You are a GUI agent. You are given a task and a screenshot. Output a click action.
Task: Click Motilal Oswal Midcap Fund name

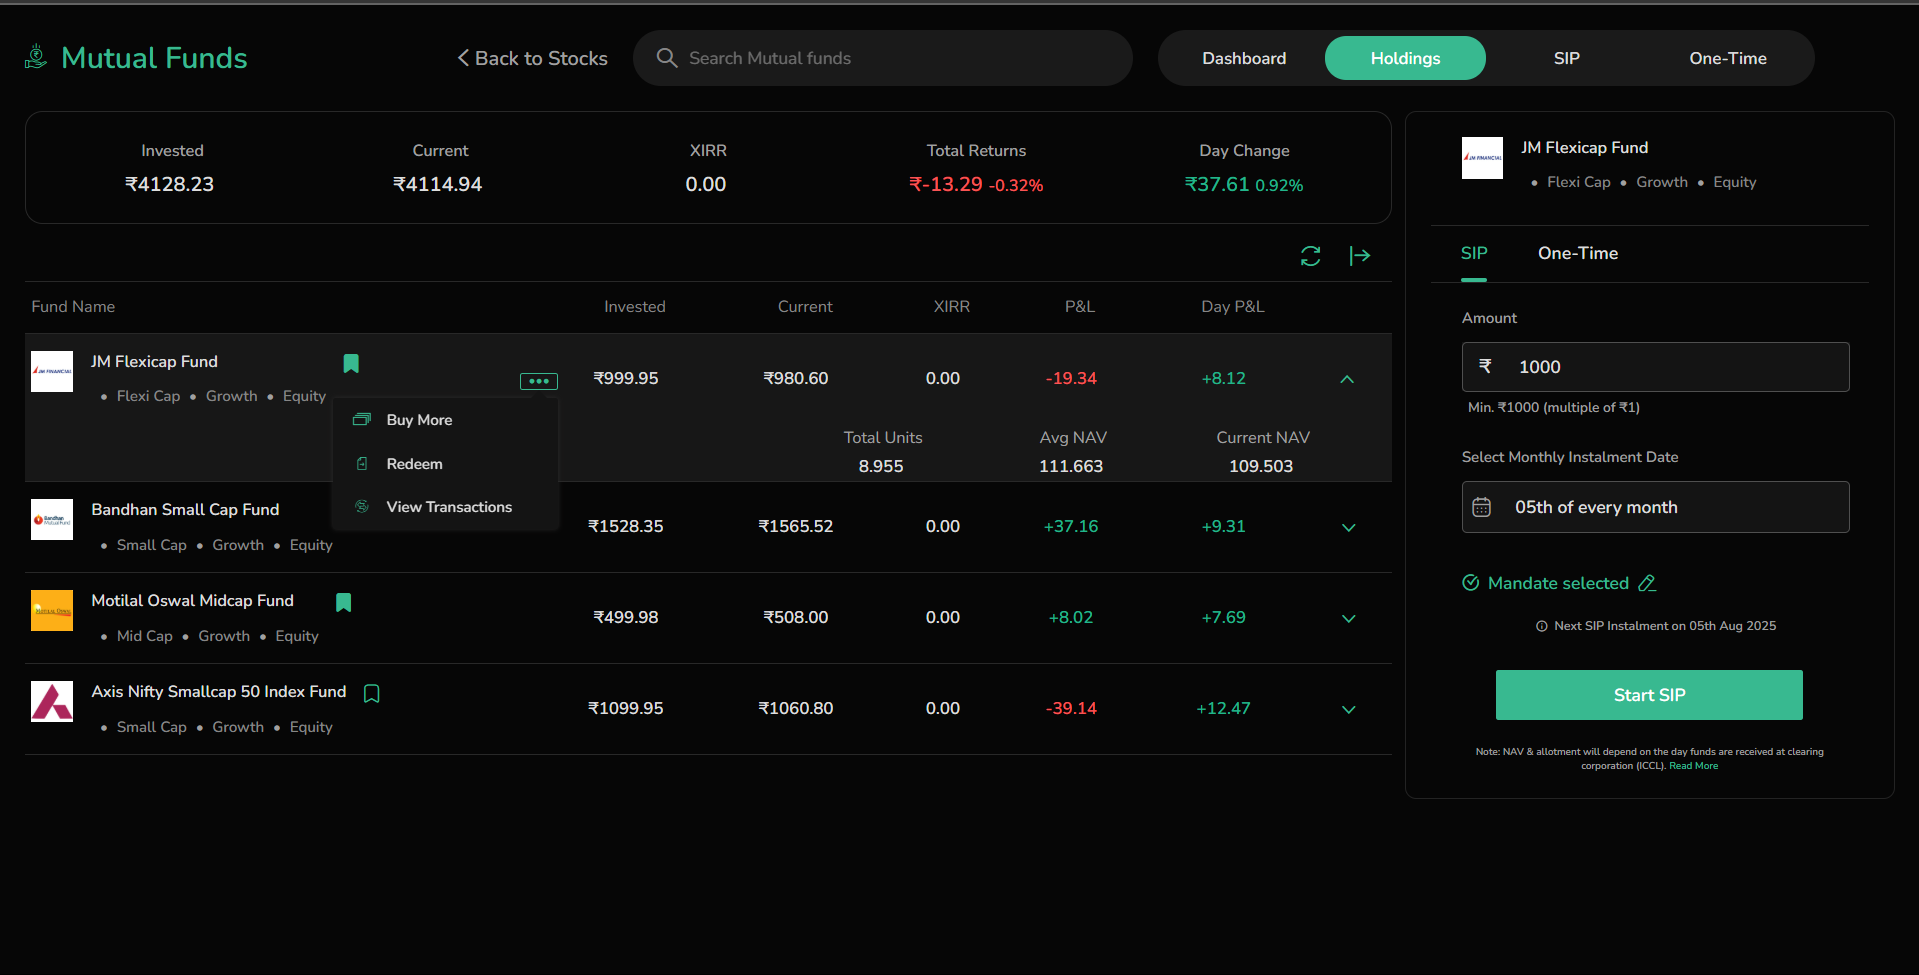[x=192, y=601]
